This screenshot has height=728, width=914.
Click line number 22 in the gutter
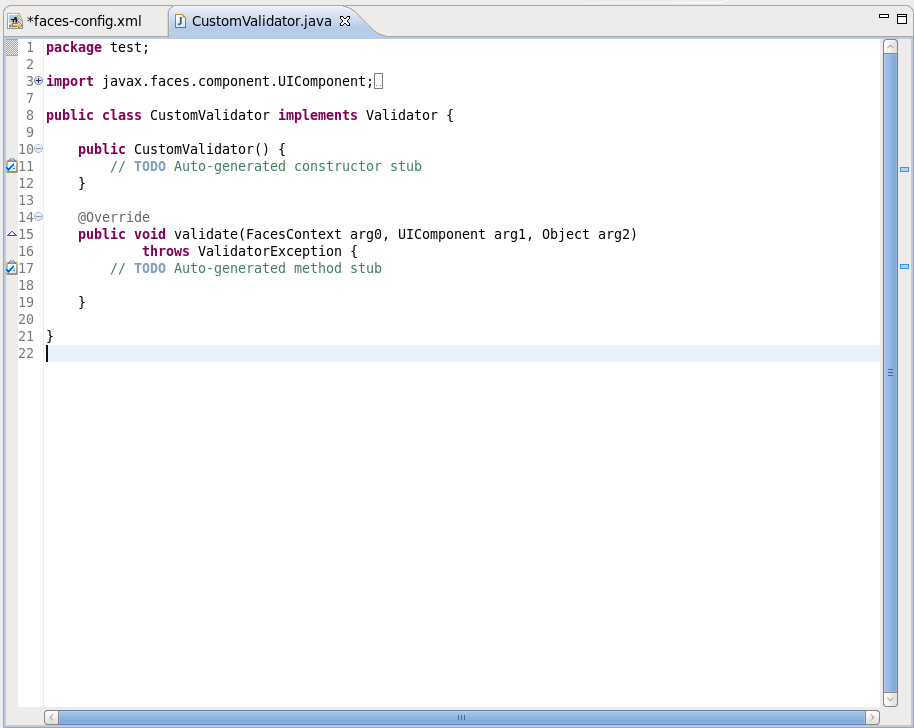pos(26,353)
